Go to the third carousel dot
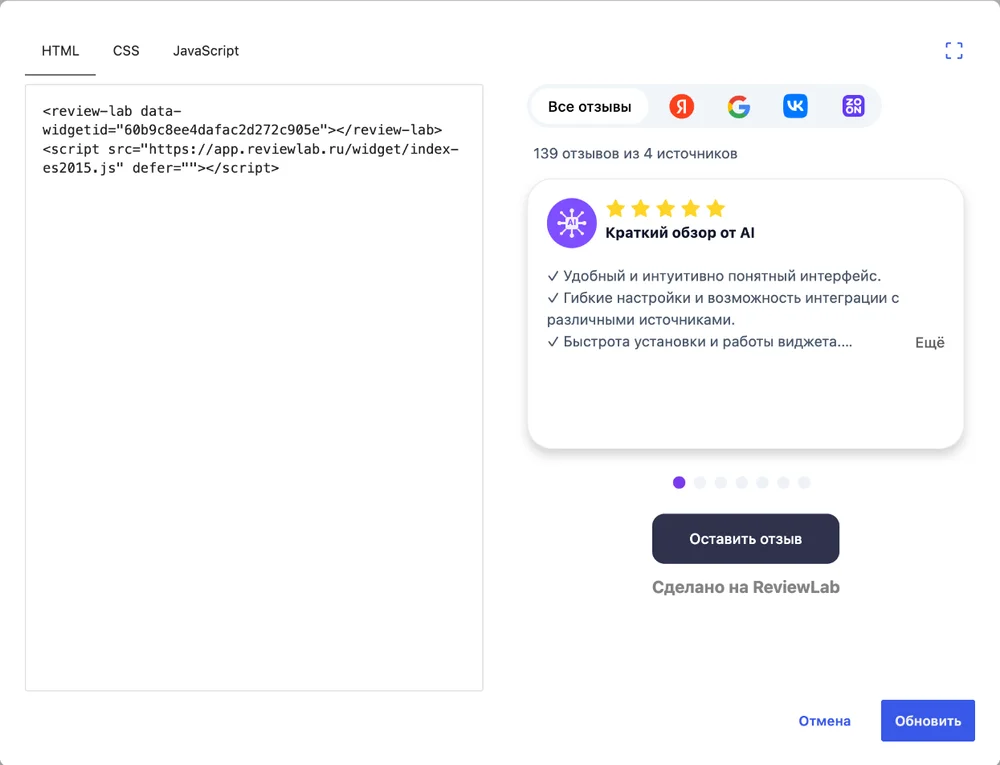Image resolution: width=1000 pixels, height=765 pixels. pos(721,483)
